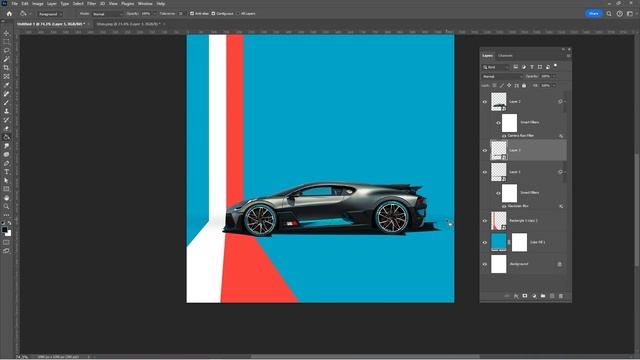Screen dimensions: 640x360
Task: Click the Tolerance input field
Action: (180, 14)
